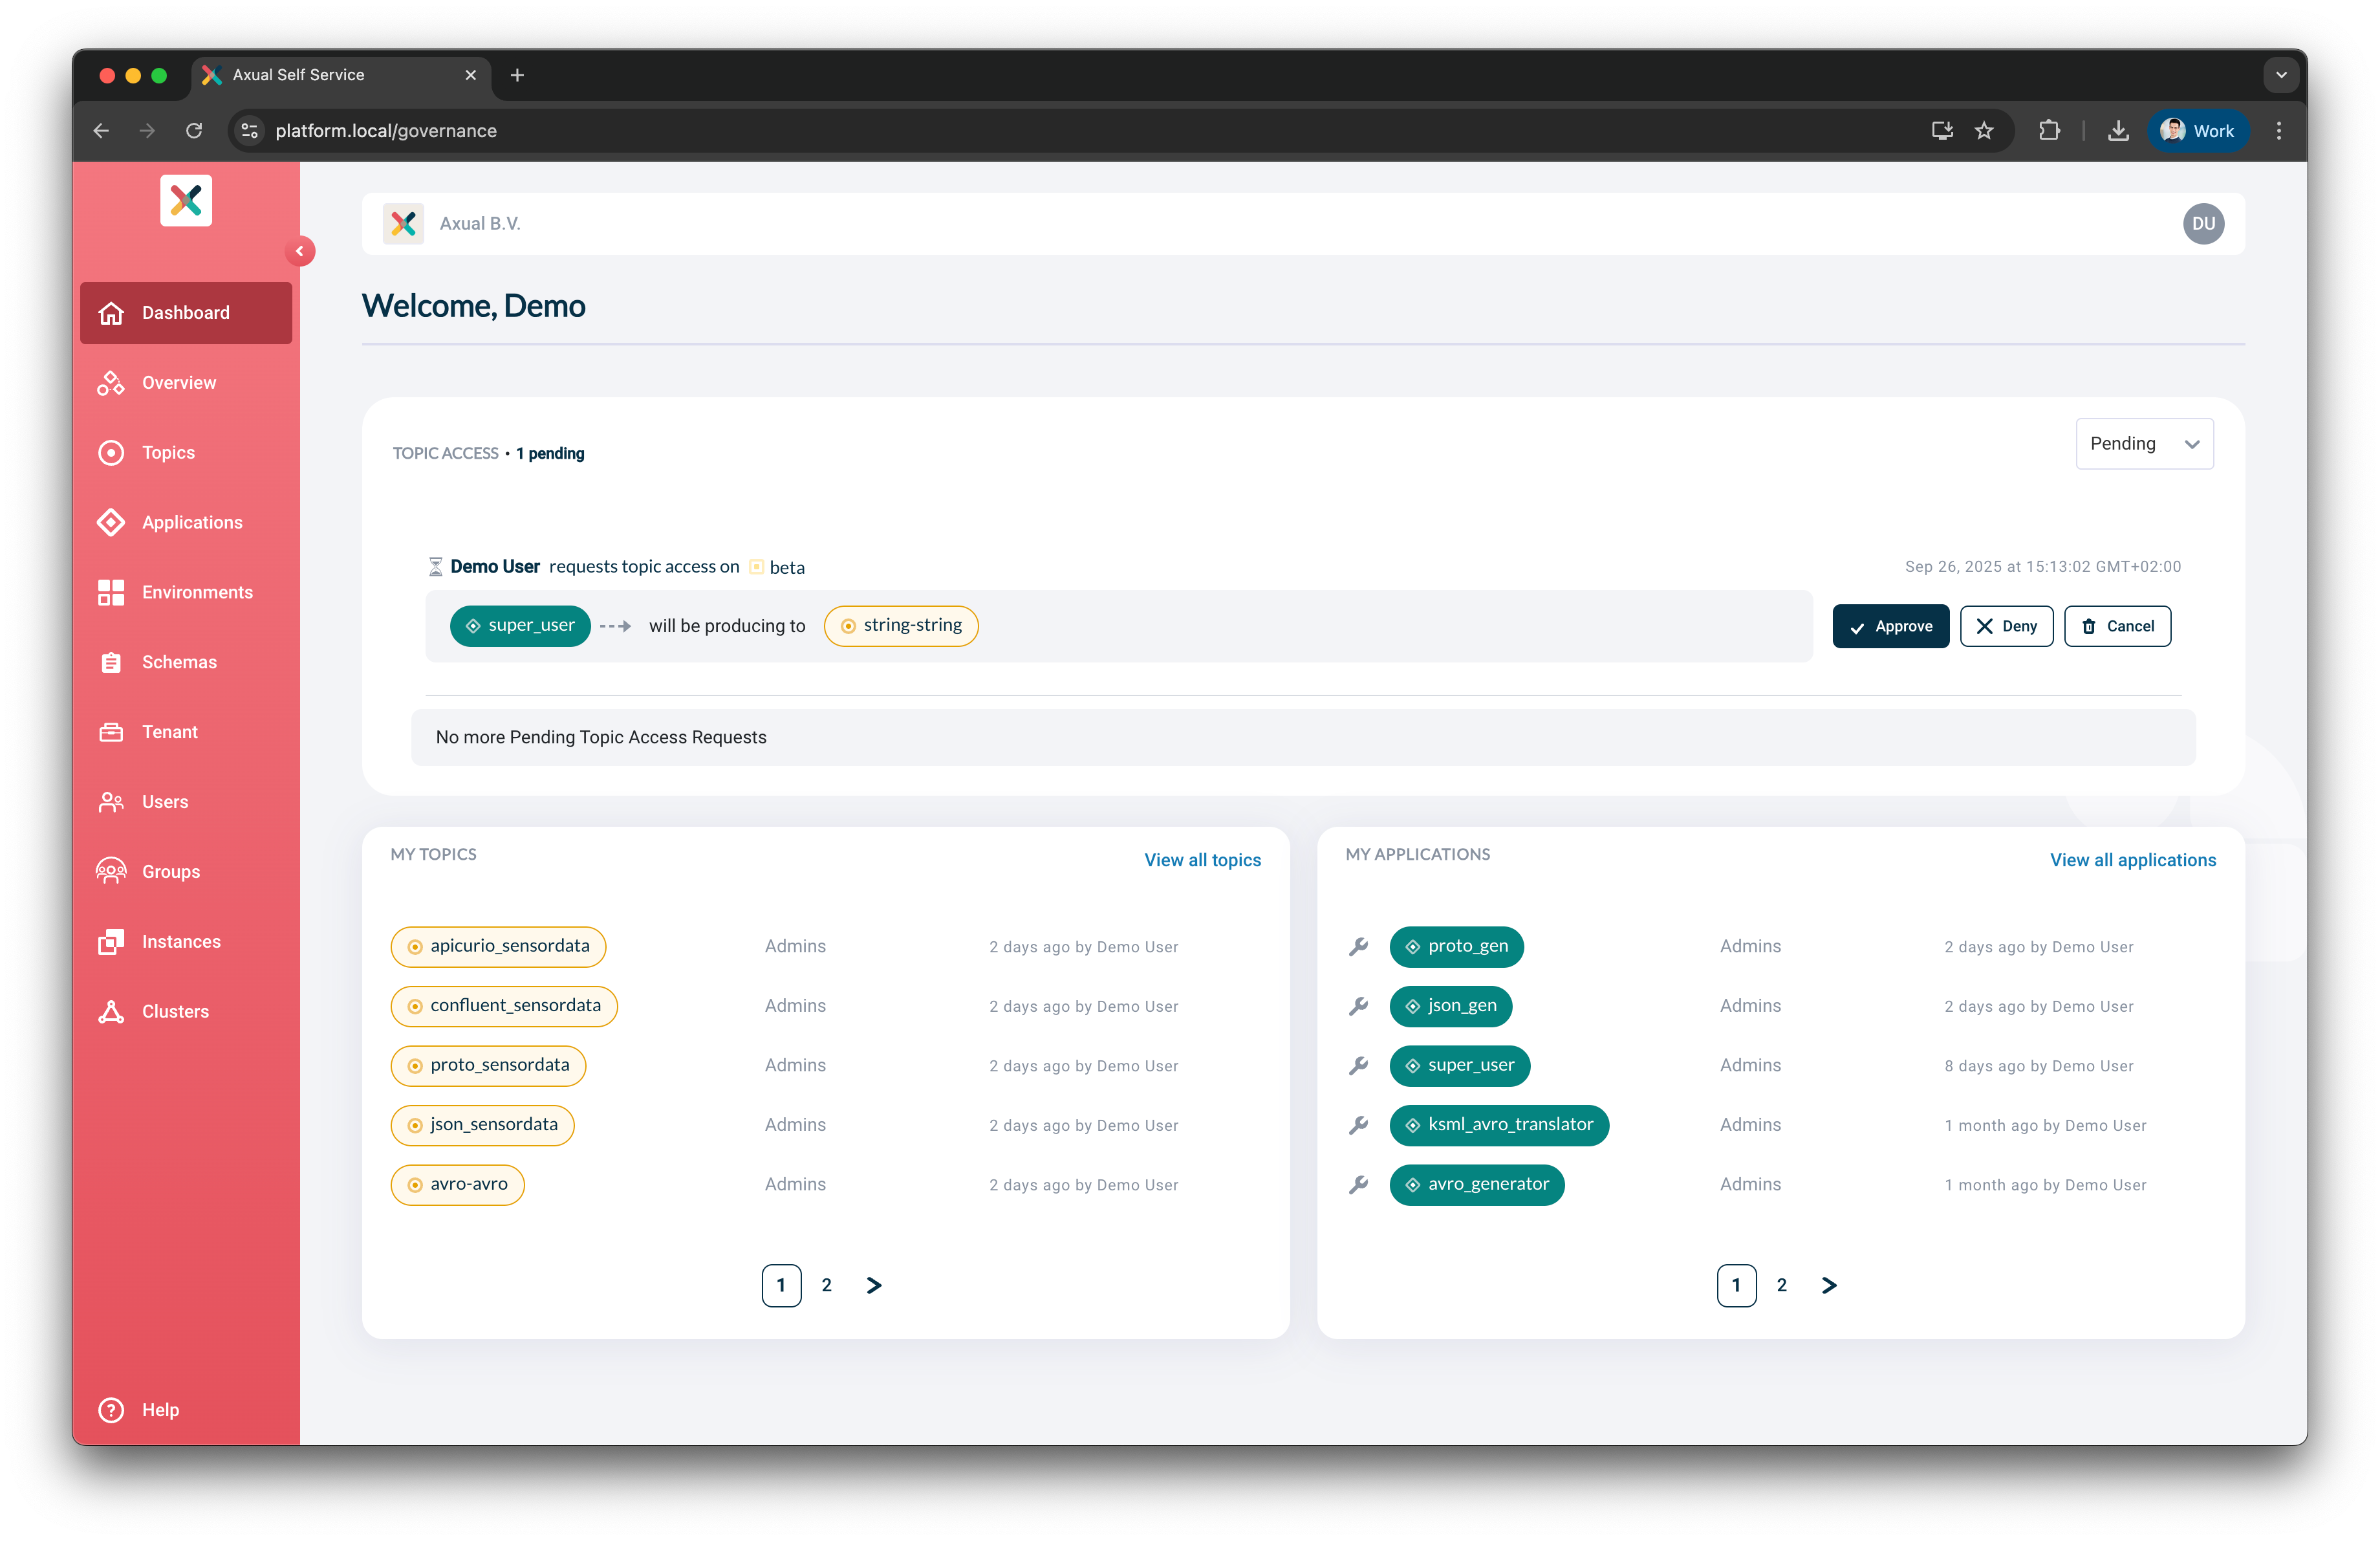
Task: Bookmark this page with the star icon
Action: point(1984,131)
